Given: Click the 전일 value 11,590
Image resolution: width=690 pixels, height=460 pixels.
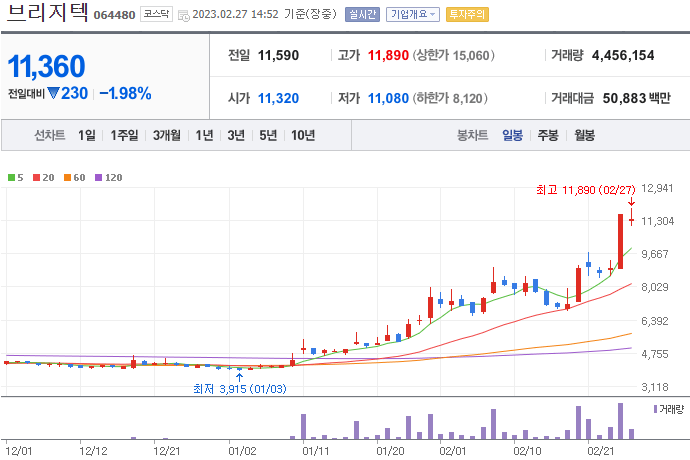Looking at the screenshot, I should pos(278,55).
